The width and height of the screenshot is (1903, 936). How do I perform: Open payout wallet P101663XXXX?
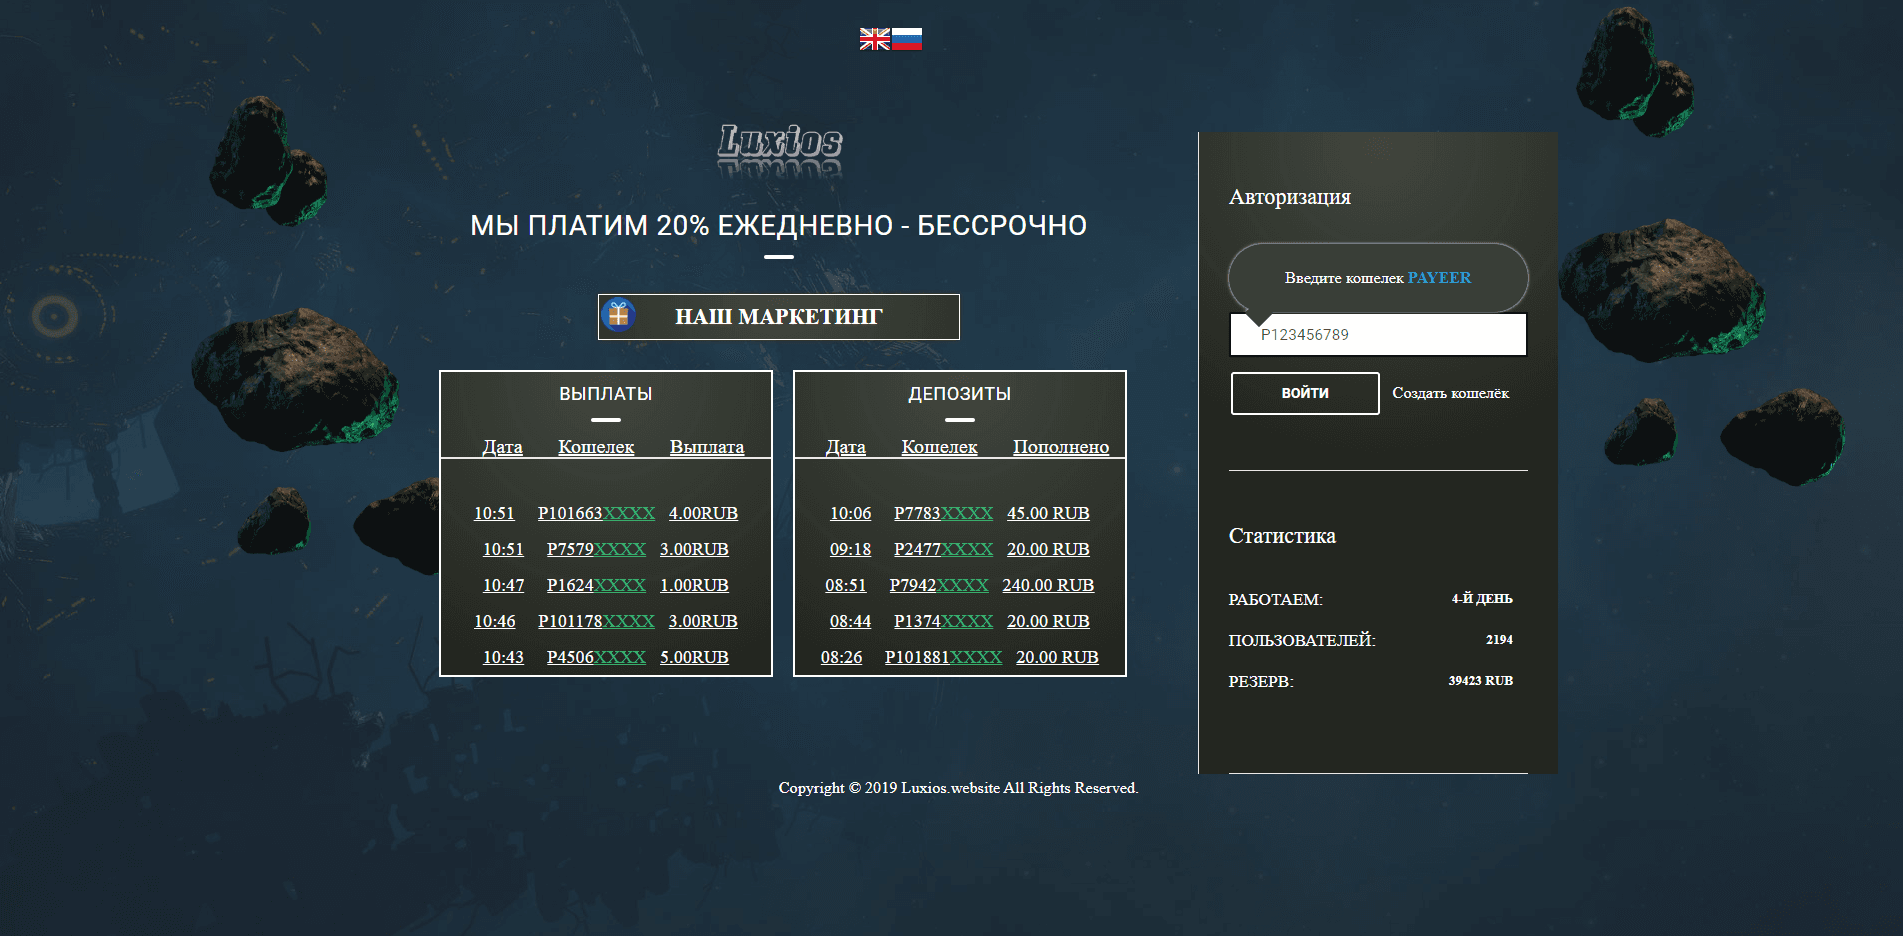(596, 513)
